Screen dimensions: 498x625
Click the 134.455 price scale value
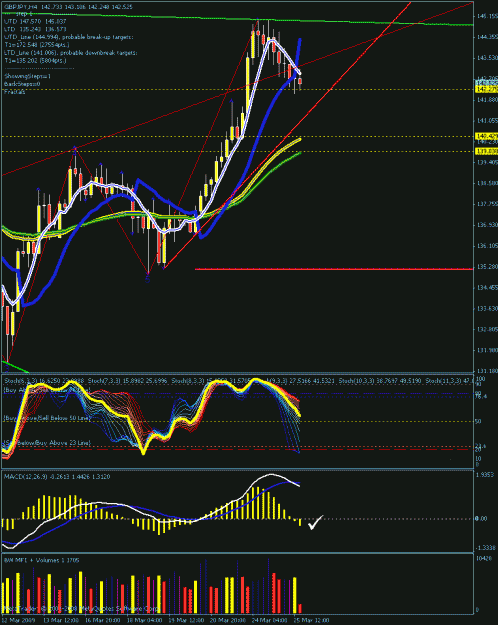(x=487, y=287)
